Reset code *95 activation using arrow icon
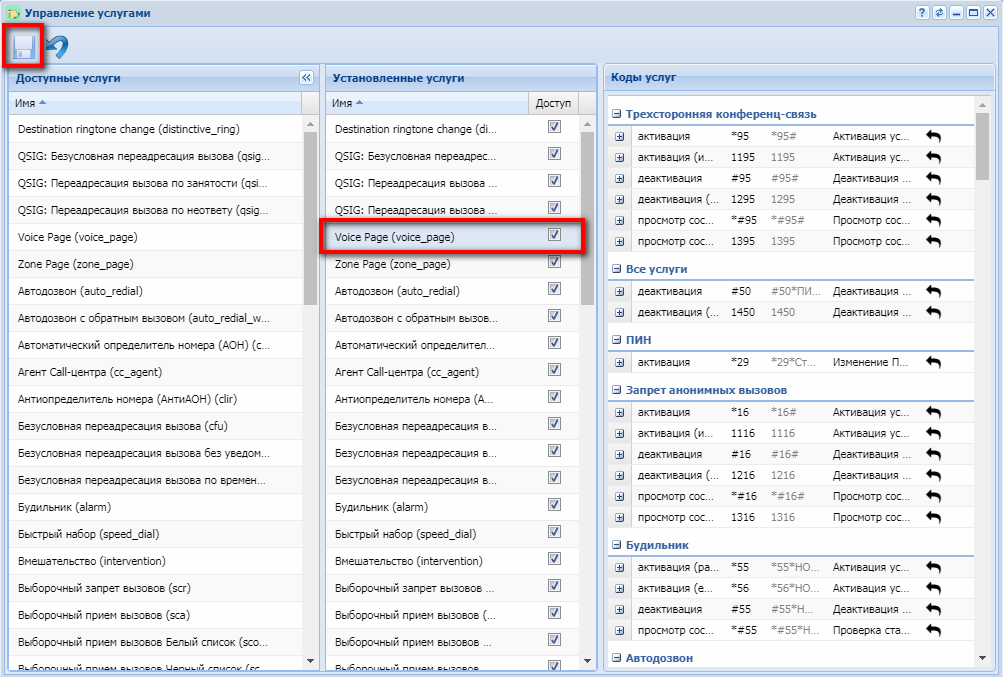This screenshot has width=1003, height=677. pyautogui.click(x=933, y=136)
